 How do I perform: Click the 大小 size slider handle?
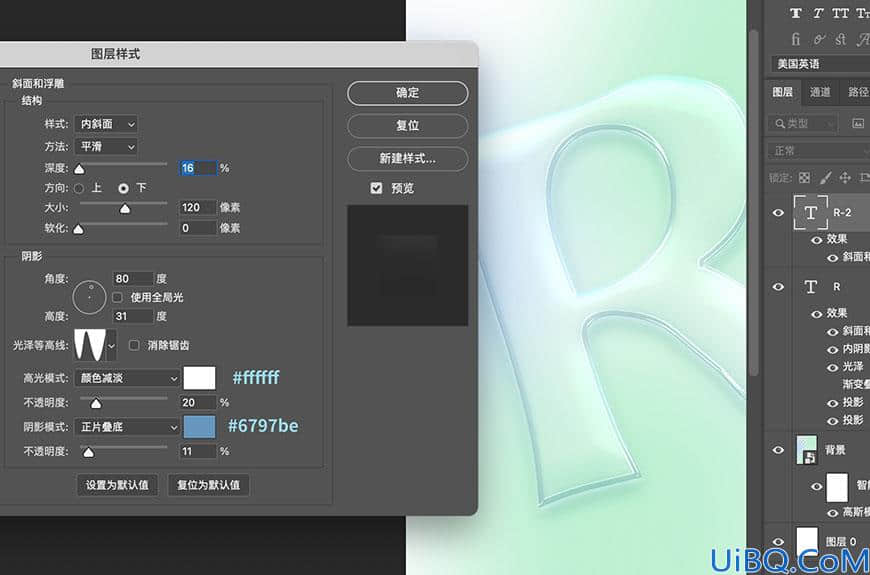pos(125,209)
